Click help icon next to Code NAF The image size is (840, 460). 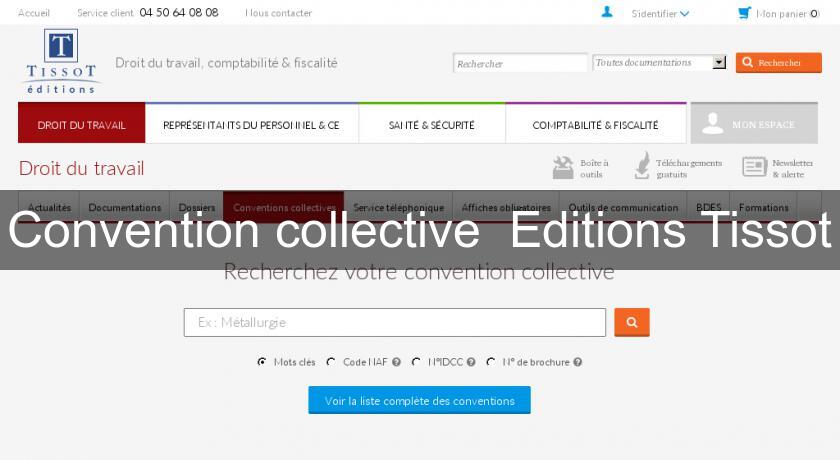396,362
